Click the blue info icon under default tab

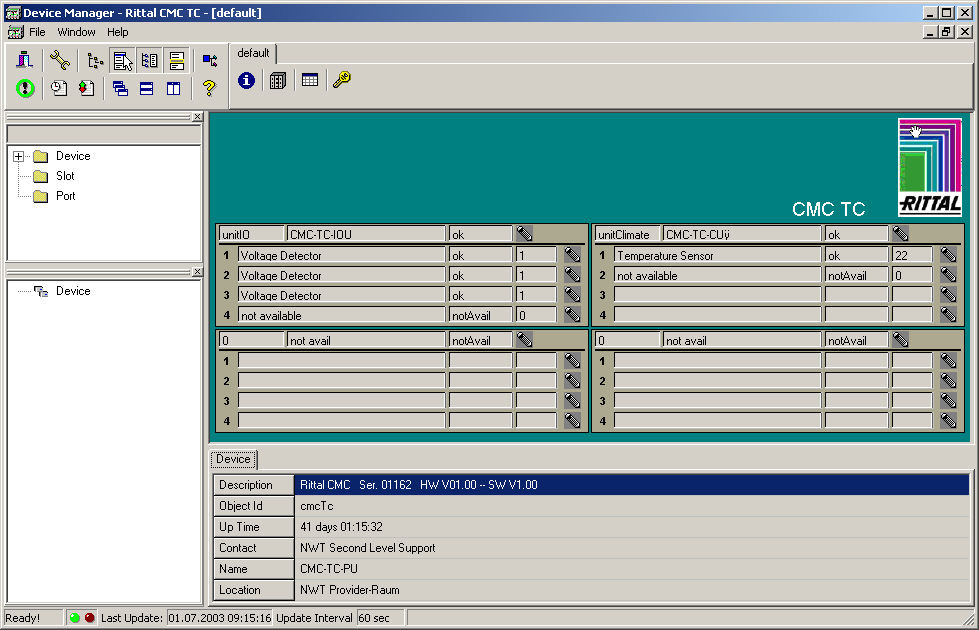247,80
